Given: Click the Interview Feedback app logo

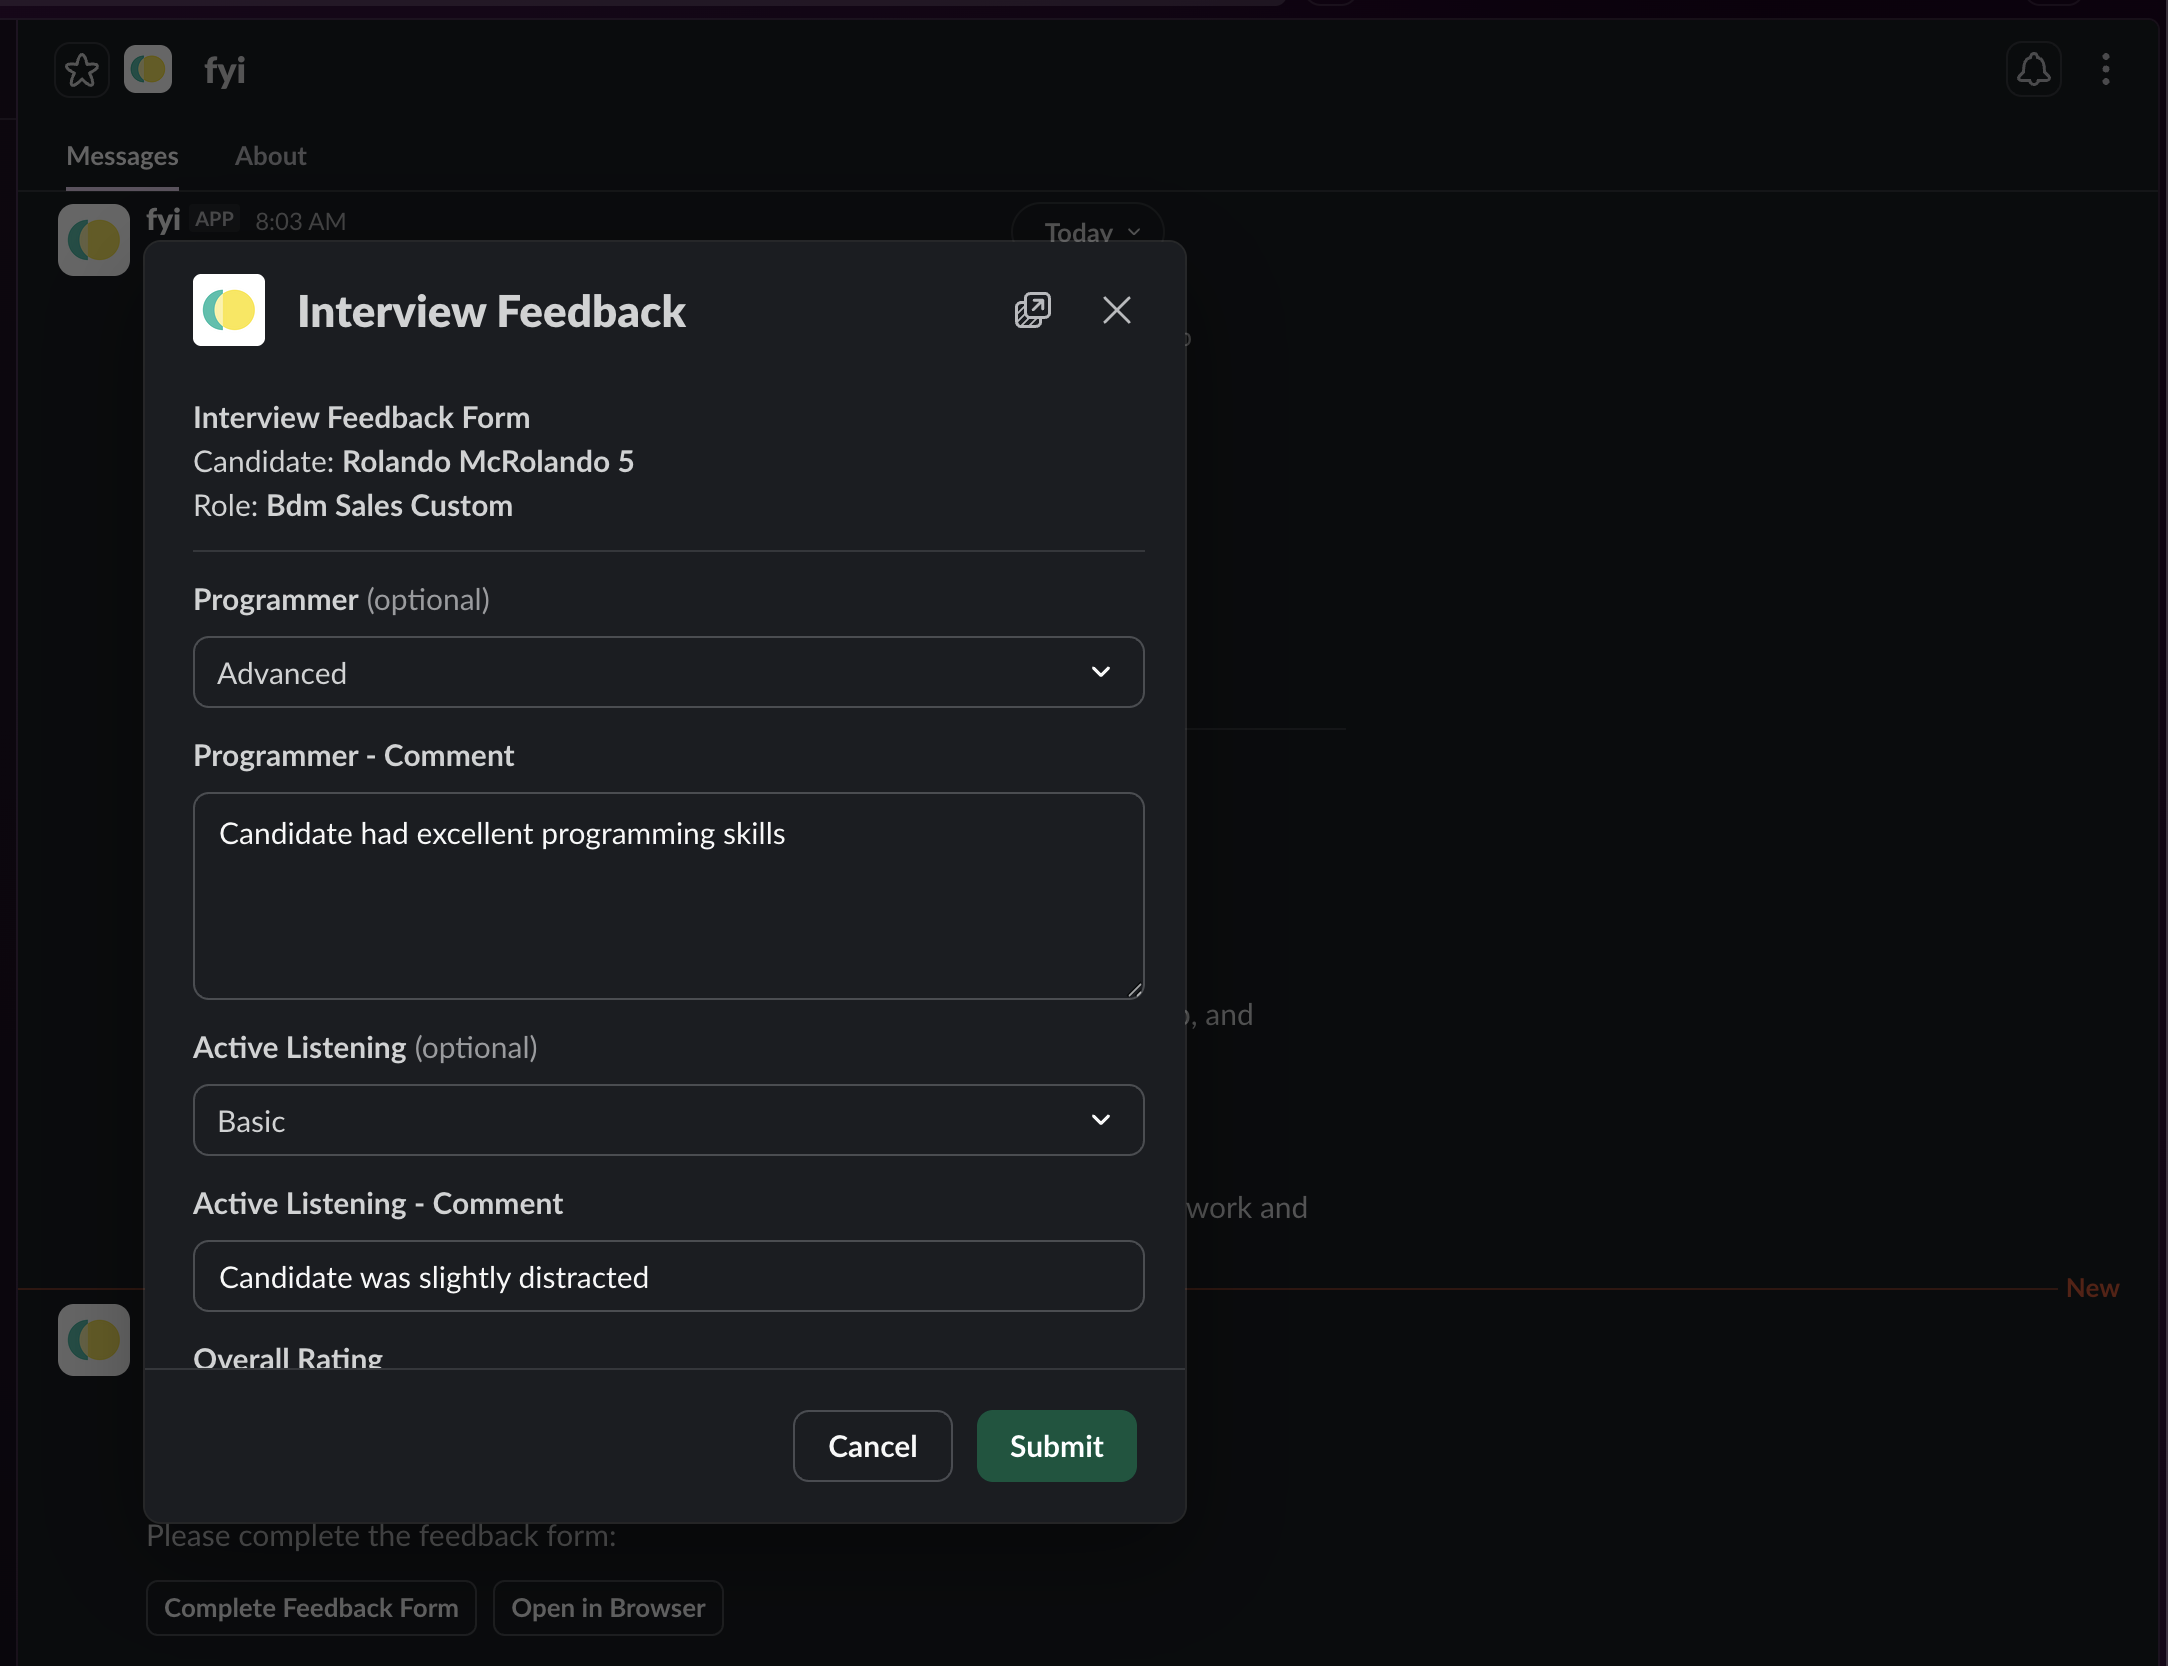Looking at the screenshot, I should tap(229, 311).
